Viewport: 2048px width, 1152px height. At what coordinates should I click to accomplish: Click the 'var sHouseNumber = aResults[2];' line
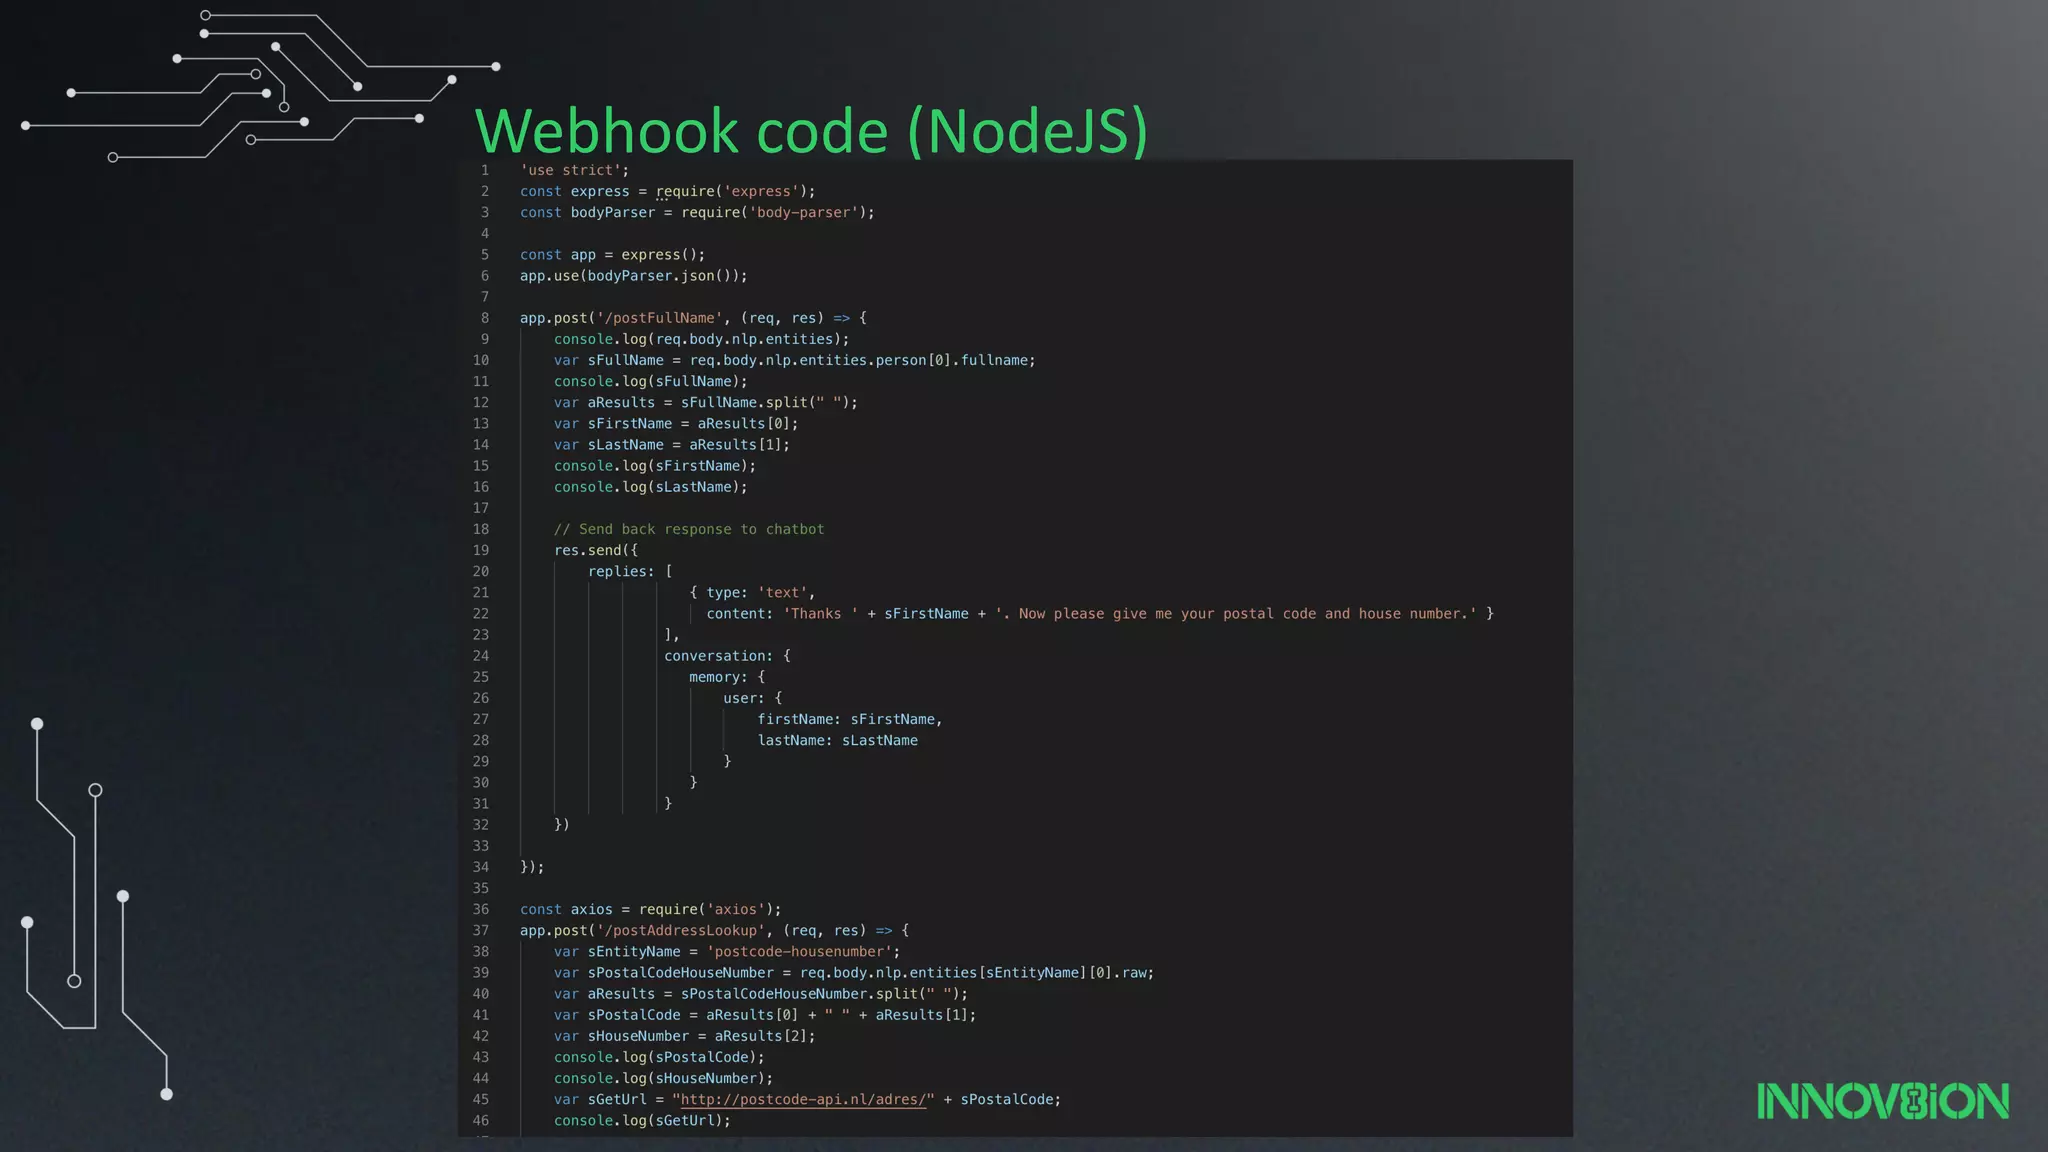685,1036
